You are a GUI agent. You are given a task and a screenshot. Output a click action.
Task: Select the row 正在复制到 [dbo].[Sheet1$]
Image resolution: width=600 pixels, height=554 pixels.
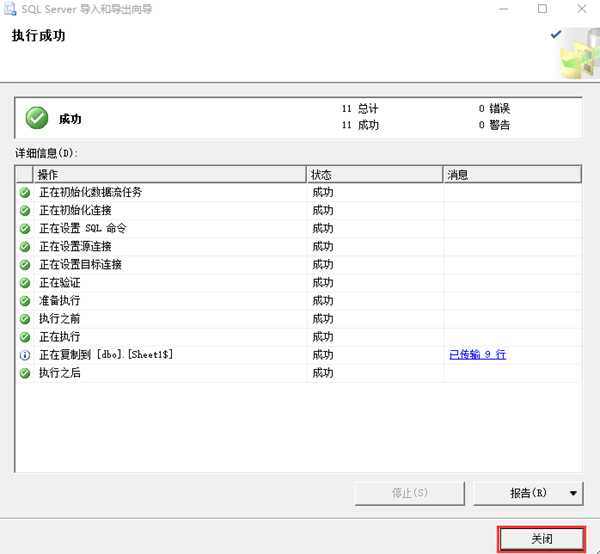tap(298, 355)
